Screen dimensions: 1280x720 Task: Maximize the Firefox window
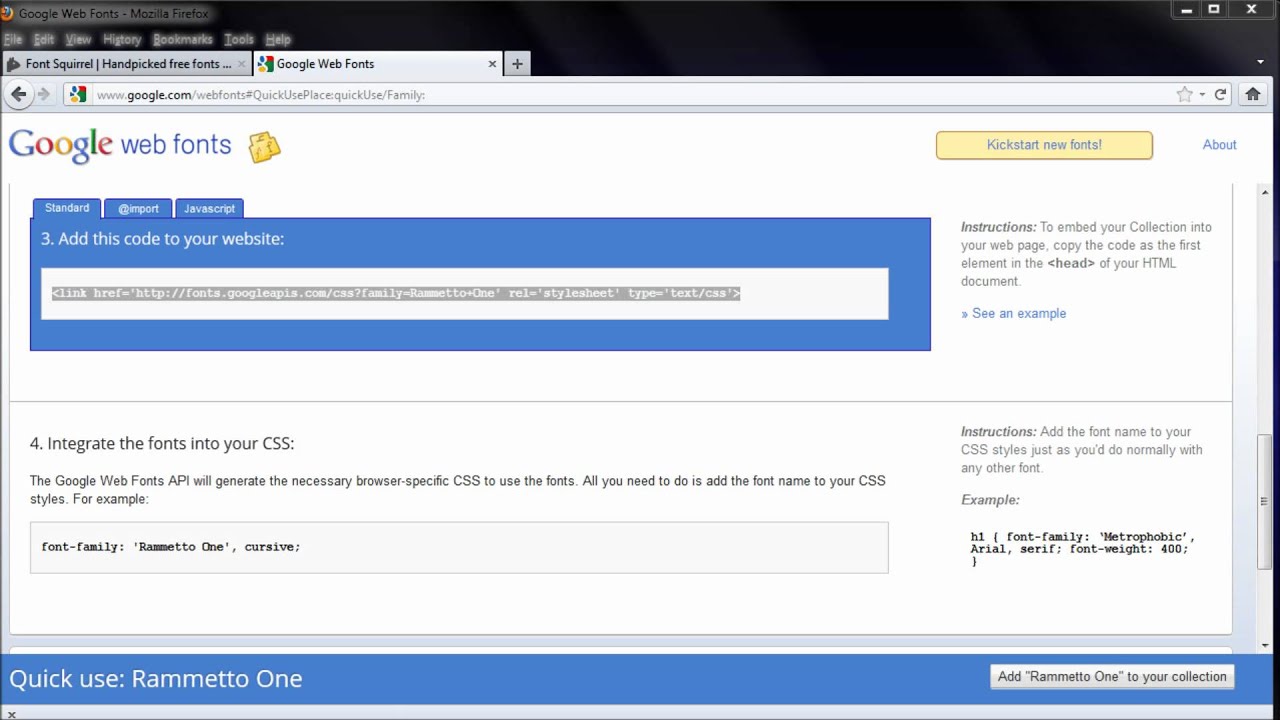tap(1215, 9)
